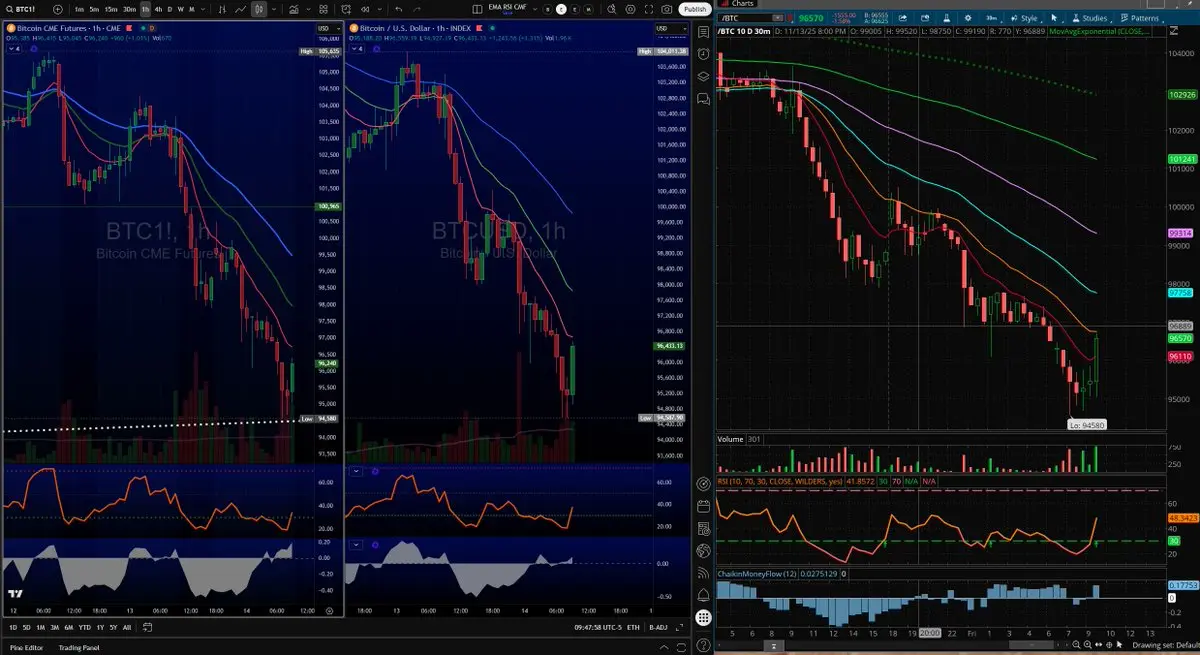Viewport: 1200px width, 655px height.
Task: Toggle B-ADJ back-adjustment setting
Action: [x=658, y=627]
